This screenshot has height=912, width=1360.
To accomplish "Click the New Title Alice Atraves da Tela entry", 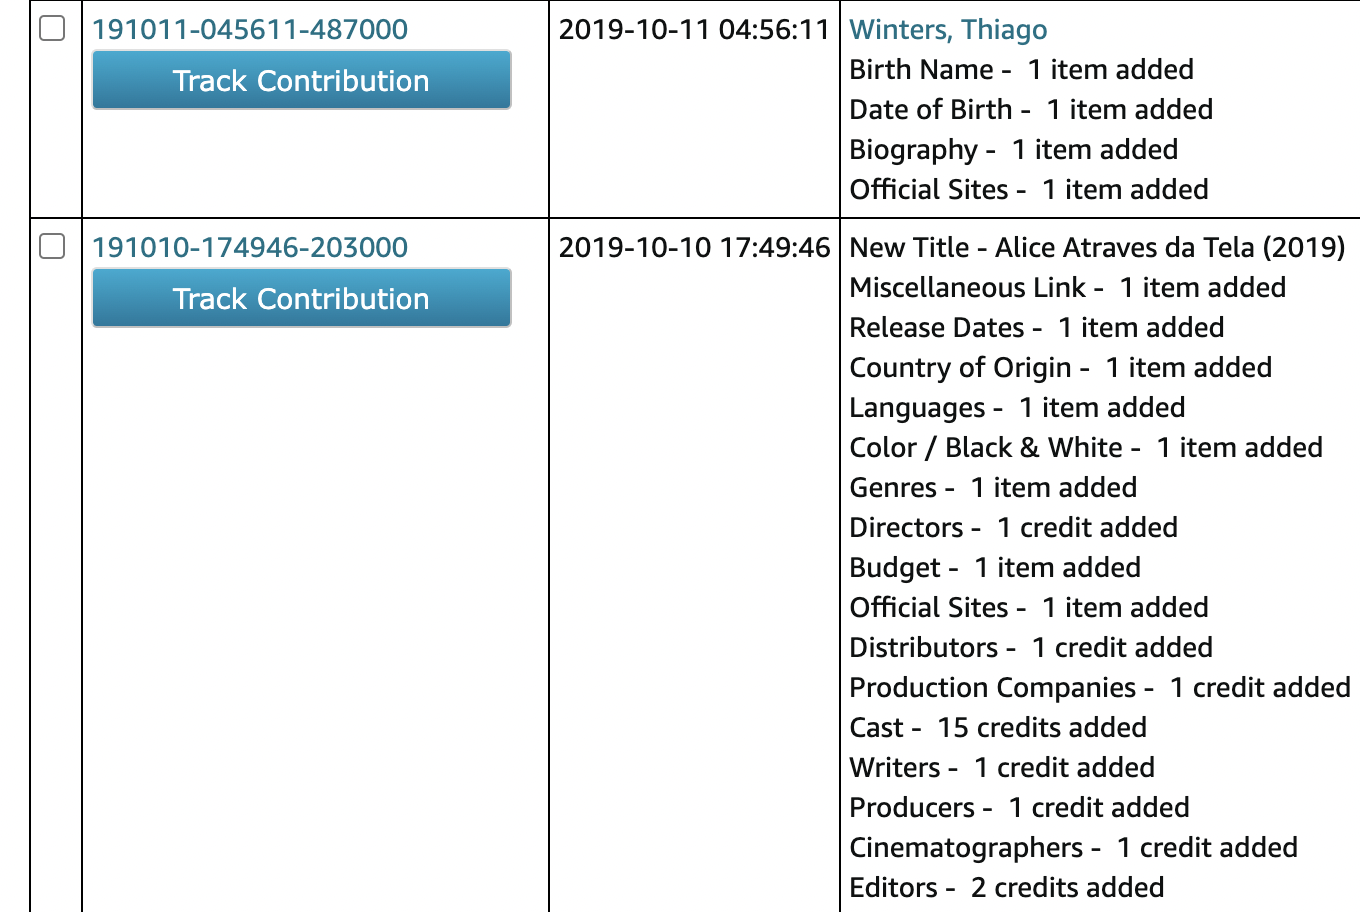I will coord(1099,247).
